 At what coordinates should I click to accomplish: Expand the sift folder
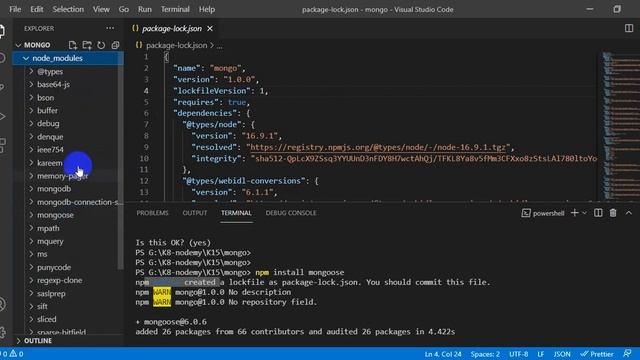click(x=42, y=307)
